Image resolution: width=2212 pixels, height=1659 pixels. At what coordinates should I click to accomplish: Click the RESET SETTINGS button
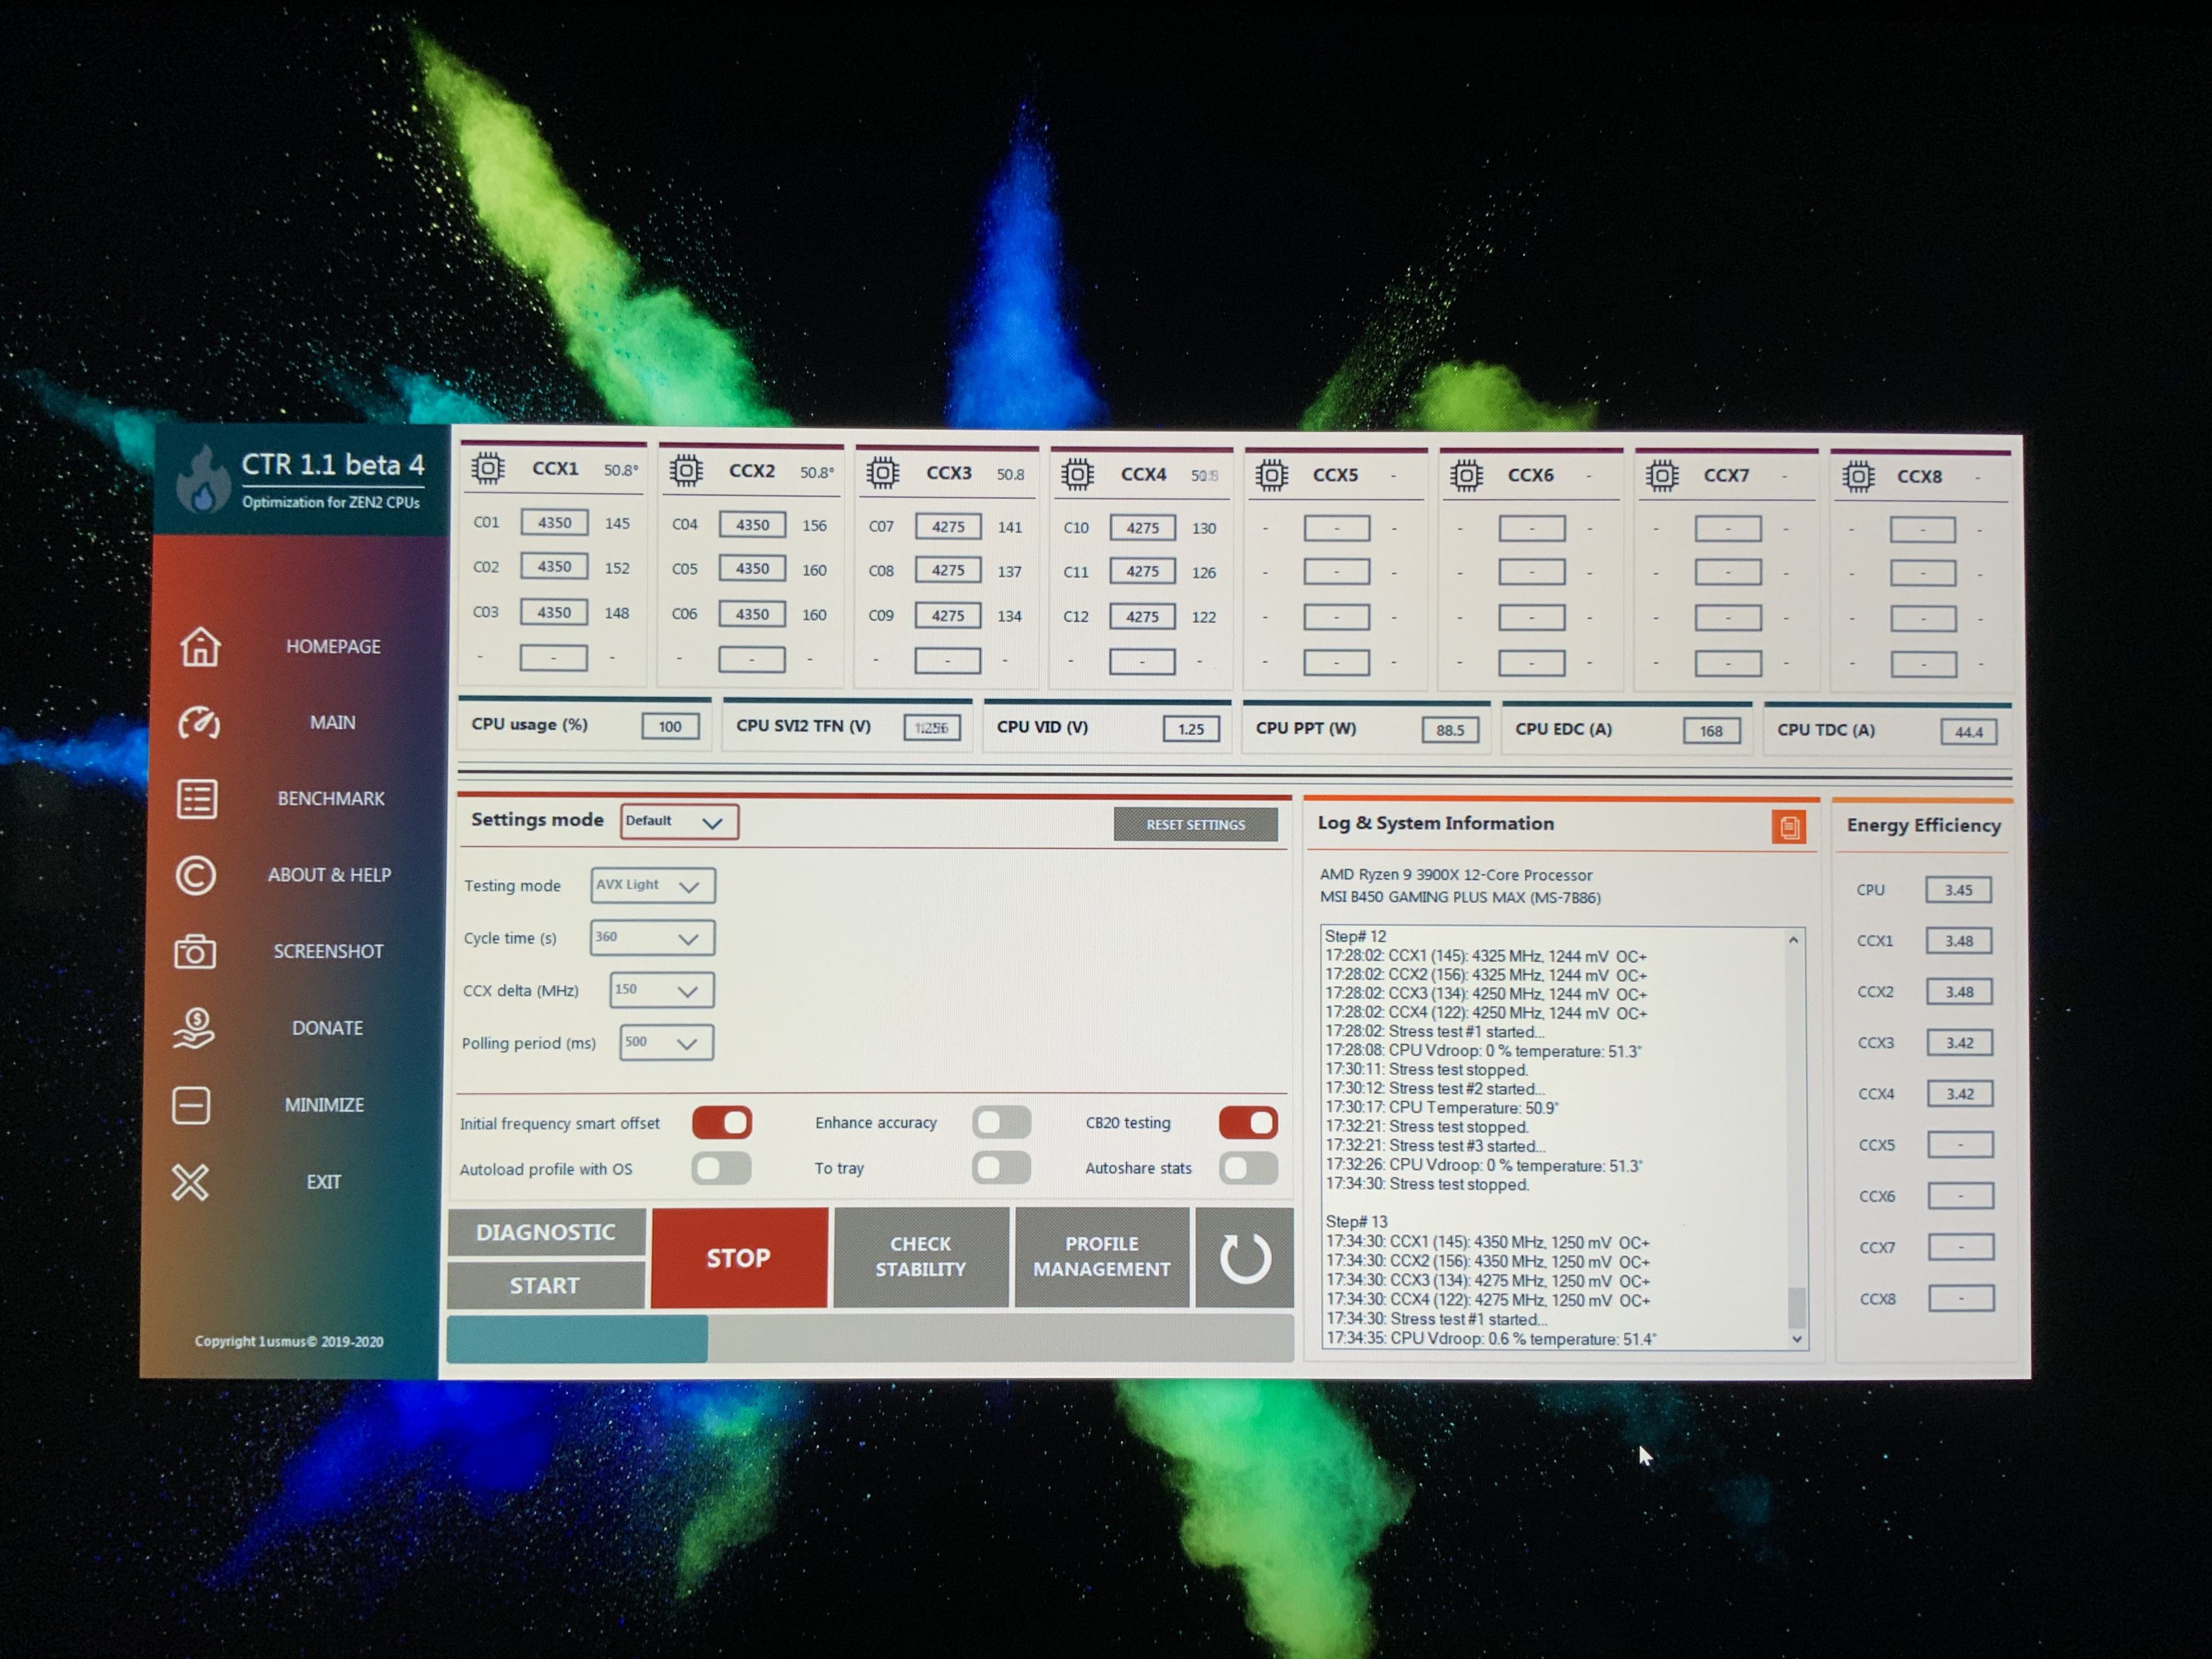click(1196, 825)
